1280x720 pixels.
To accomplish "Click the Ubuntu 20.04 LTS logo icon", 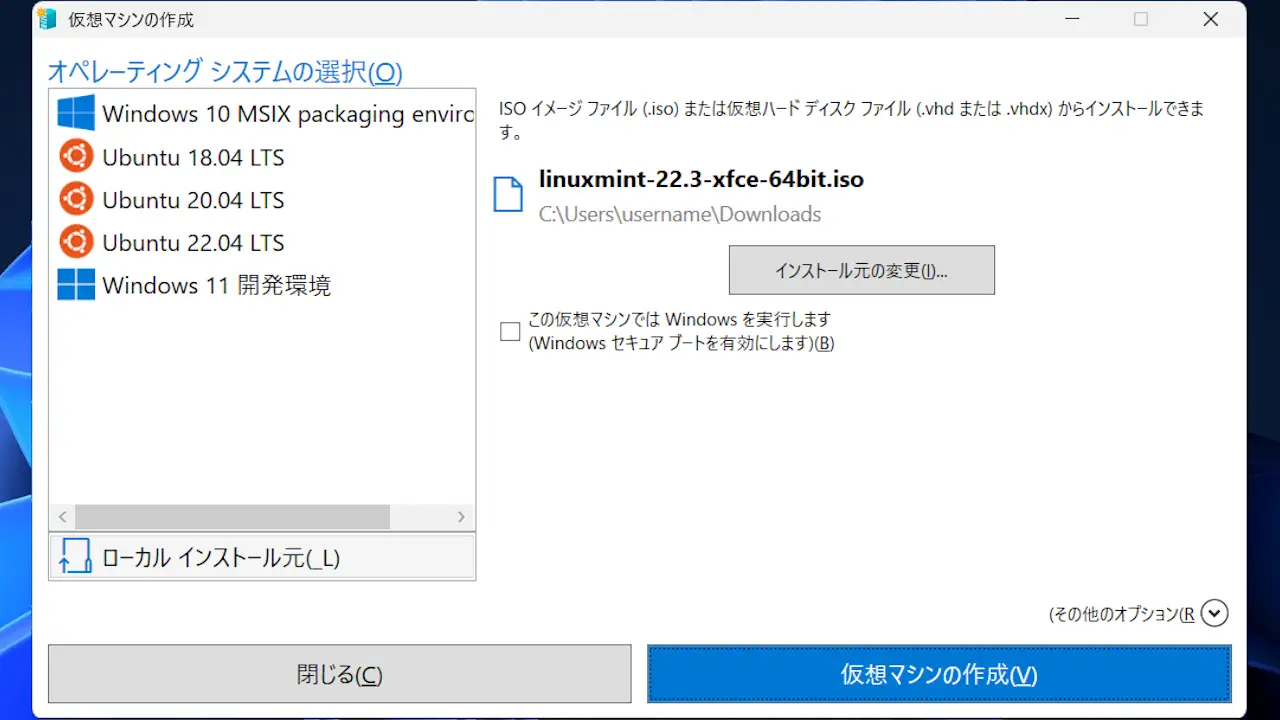I will pyautogui.click(x=76, y=200).
